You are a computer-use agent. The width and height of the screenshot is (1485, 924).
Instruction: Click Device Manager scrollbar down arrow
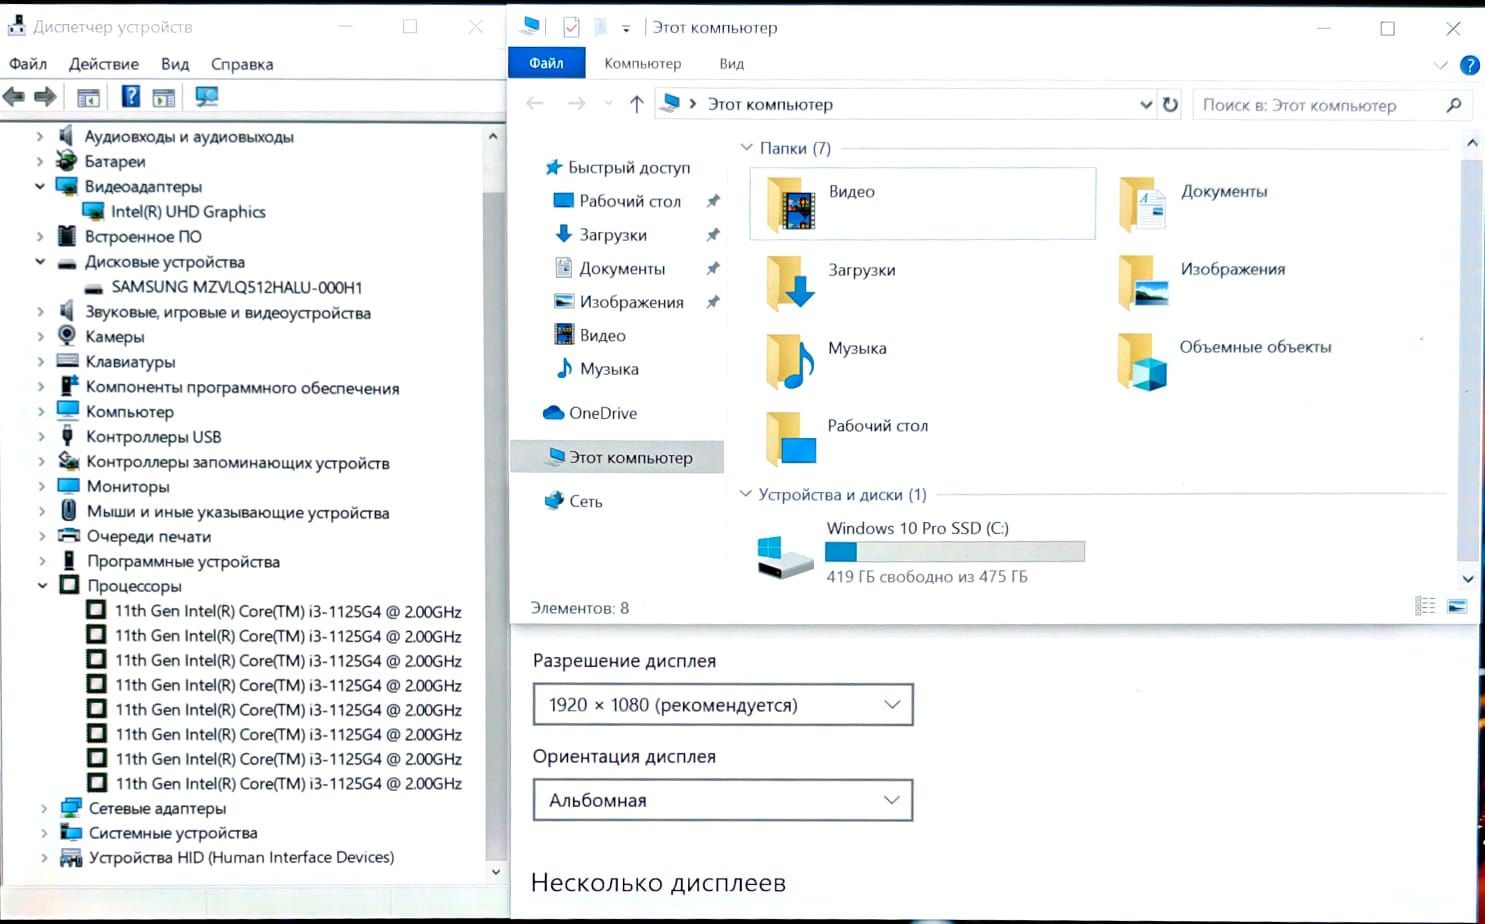[495, 872]
